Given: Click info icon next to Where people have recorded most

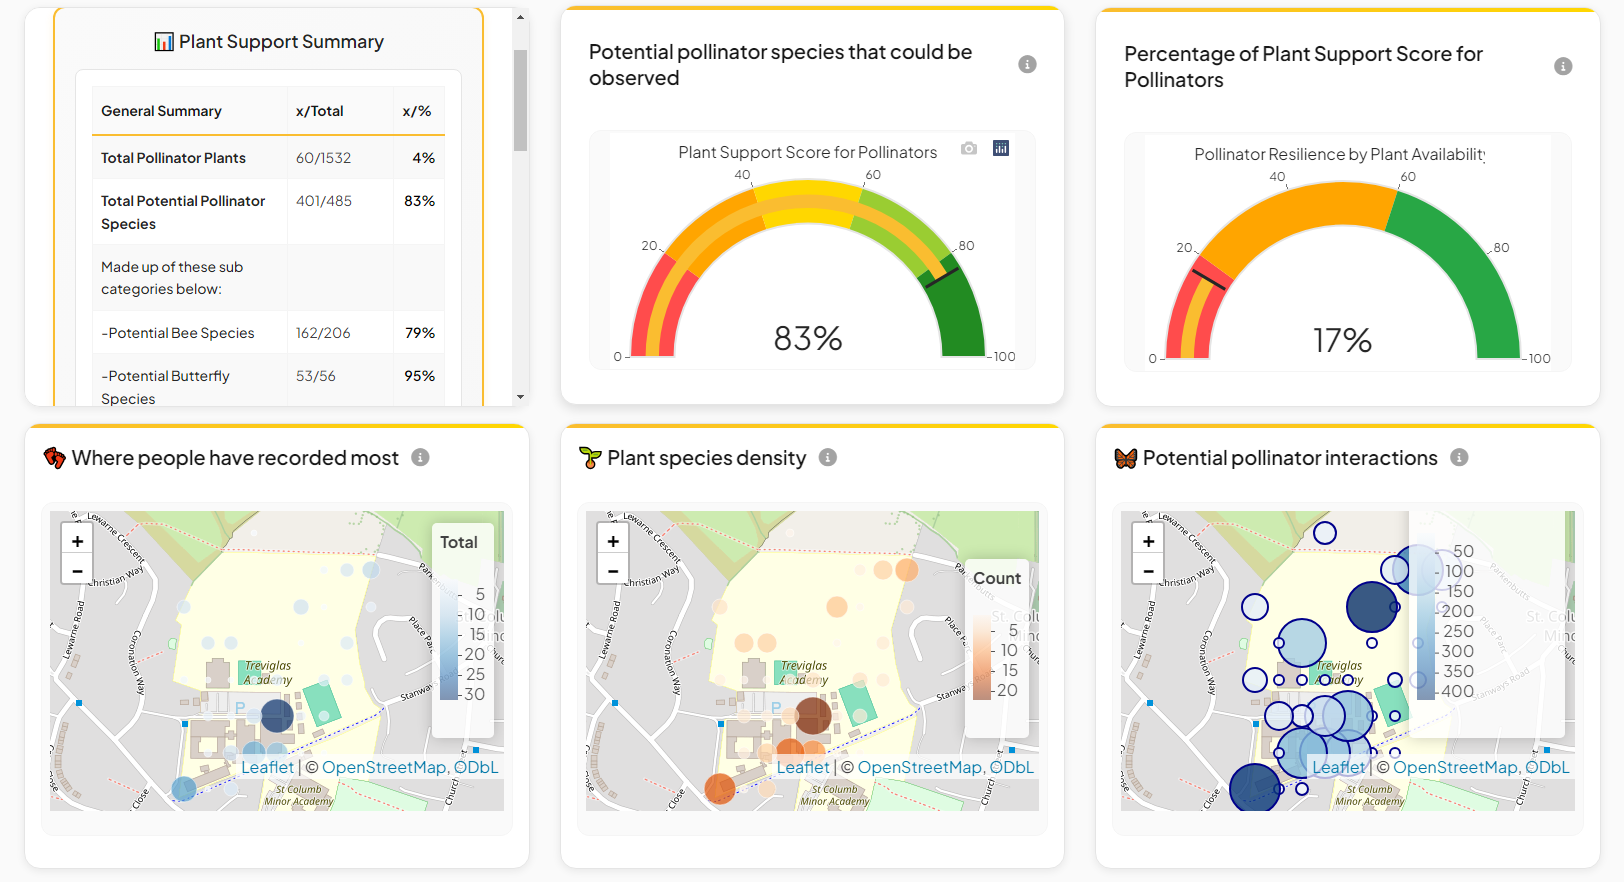Looking at the screenshot, I should coord(420,457).
